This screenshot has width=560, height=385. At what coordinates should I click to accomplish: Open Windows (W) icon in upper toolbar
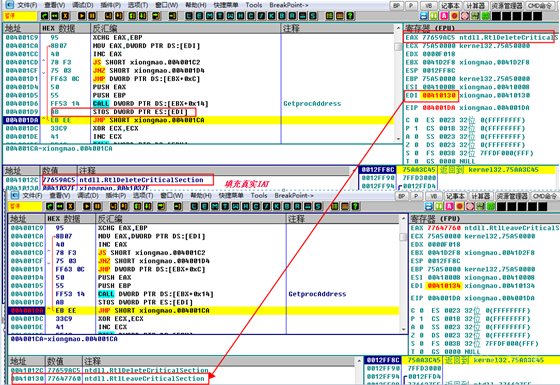click(230, 16)
